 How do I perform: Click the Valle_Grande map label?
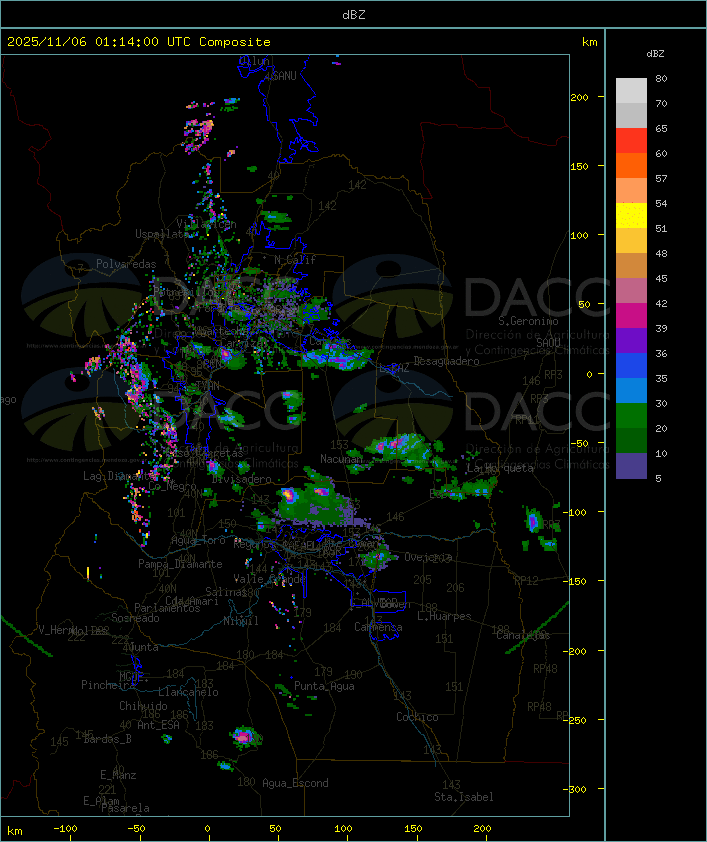270,579
